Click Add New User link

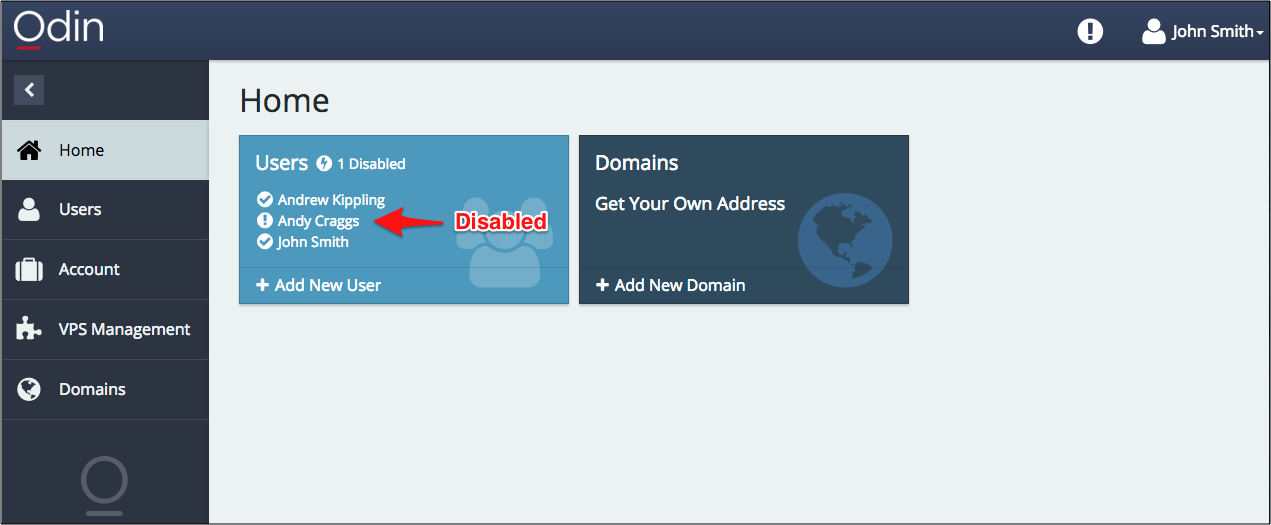[319, 285]
